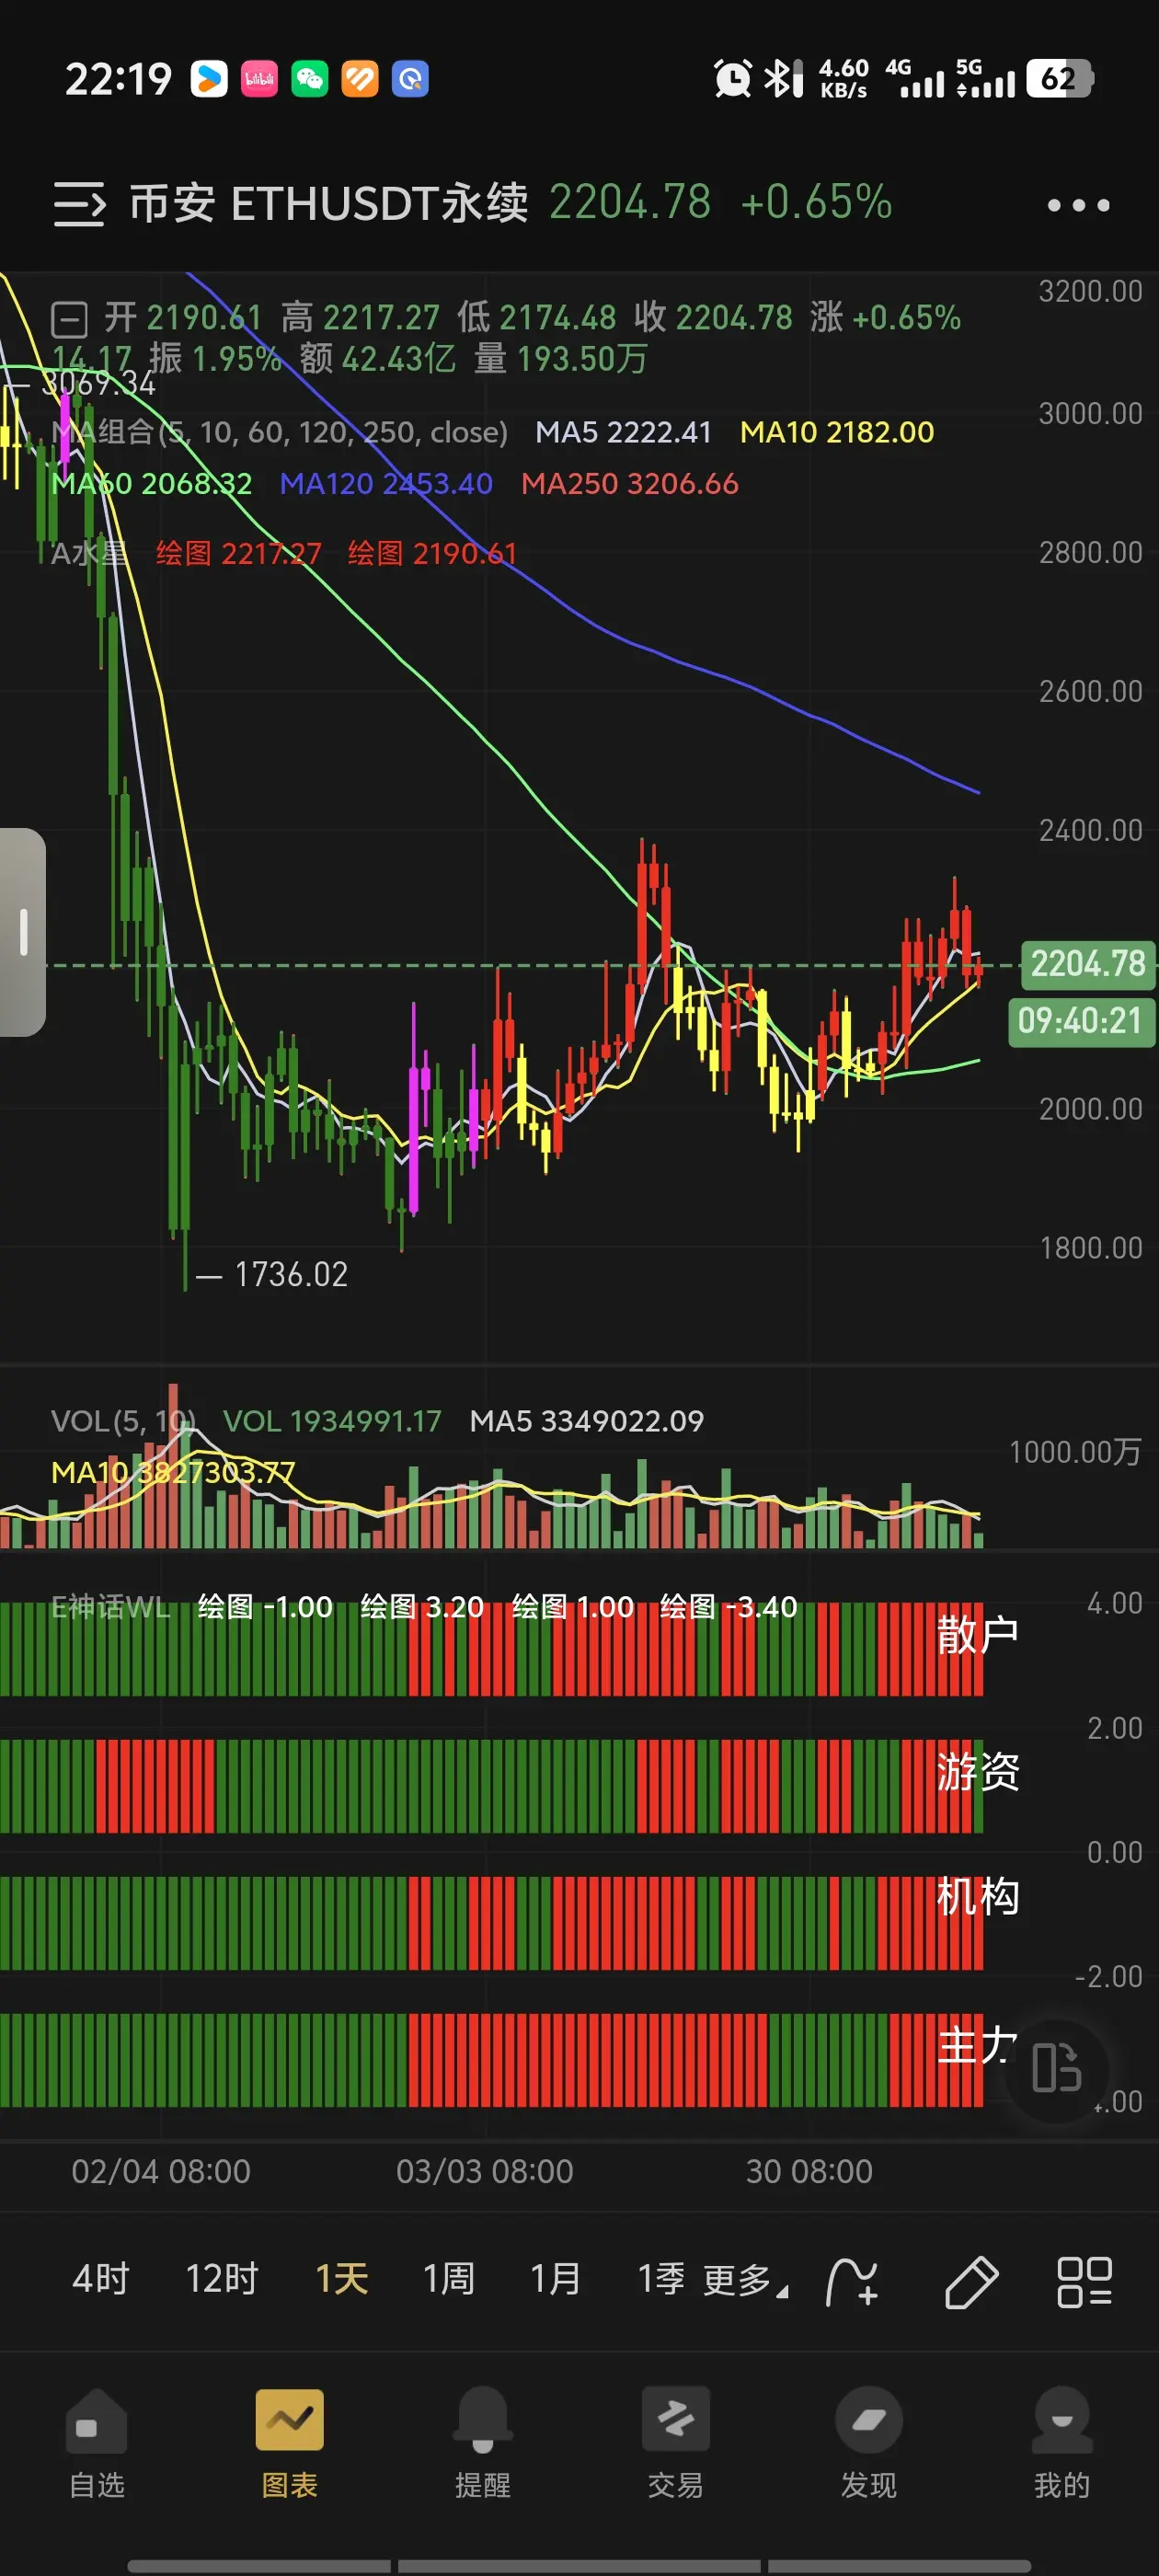This screenshot has width=1159, height=2576.
Task: Tap the battery indicator showing 62
Action: [x=1059, y=78]
